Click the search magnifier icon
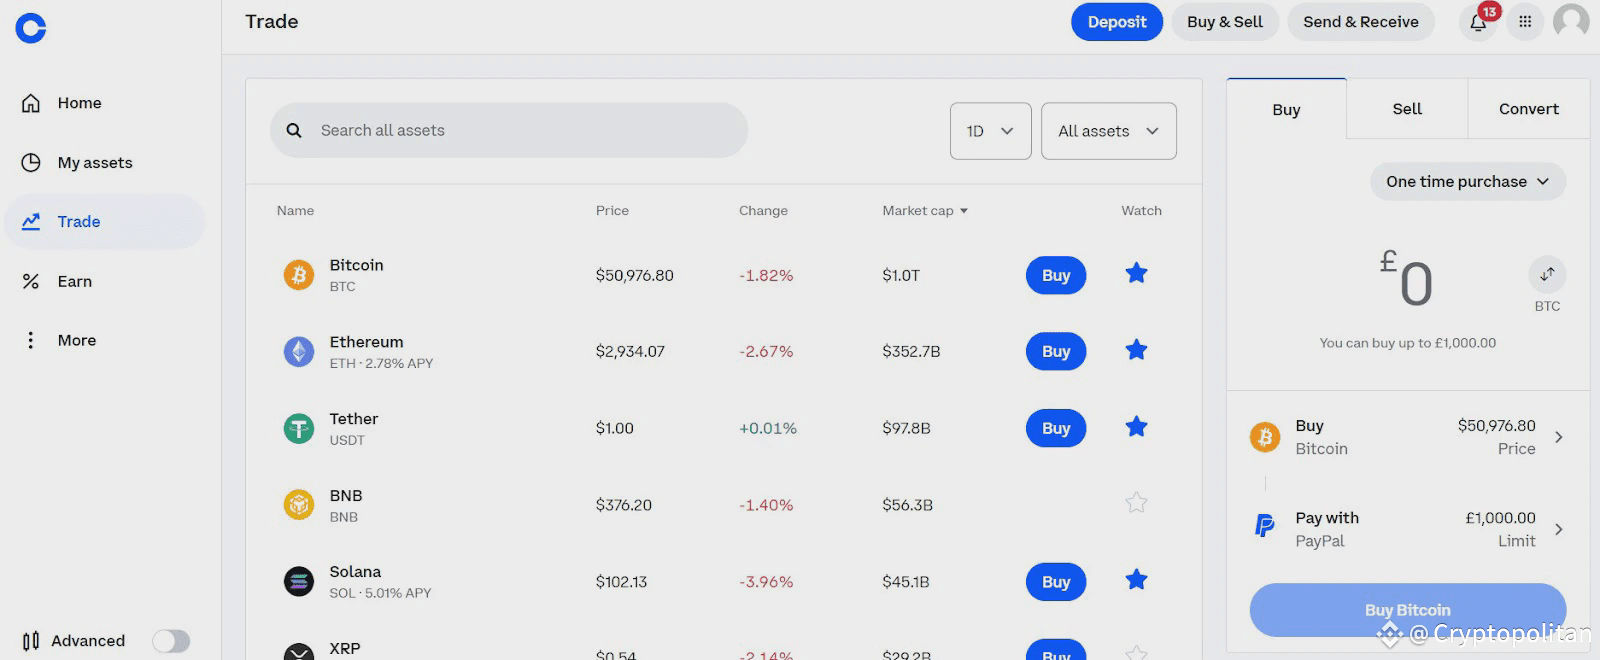The image size is (1600, 660). (294, 130)
